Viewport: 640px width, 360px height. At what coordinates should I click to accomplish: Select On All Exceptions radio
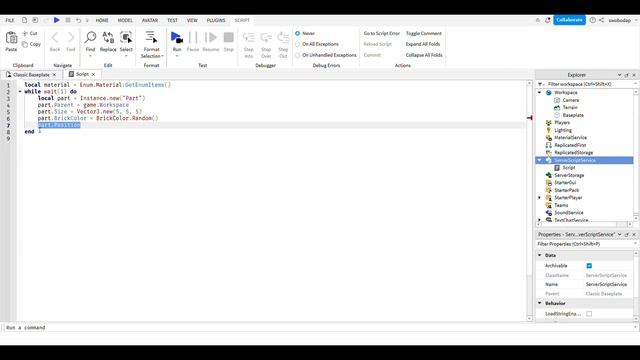(298, 44)
